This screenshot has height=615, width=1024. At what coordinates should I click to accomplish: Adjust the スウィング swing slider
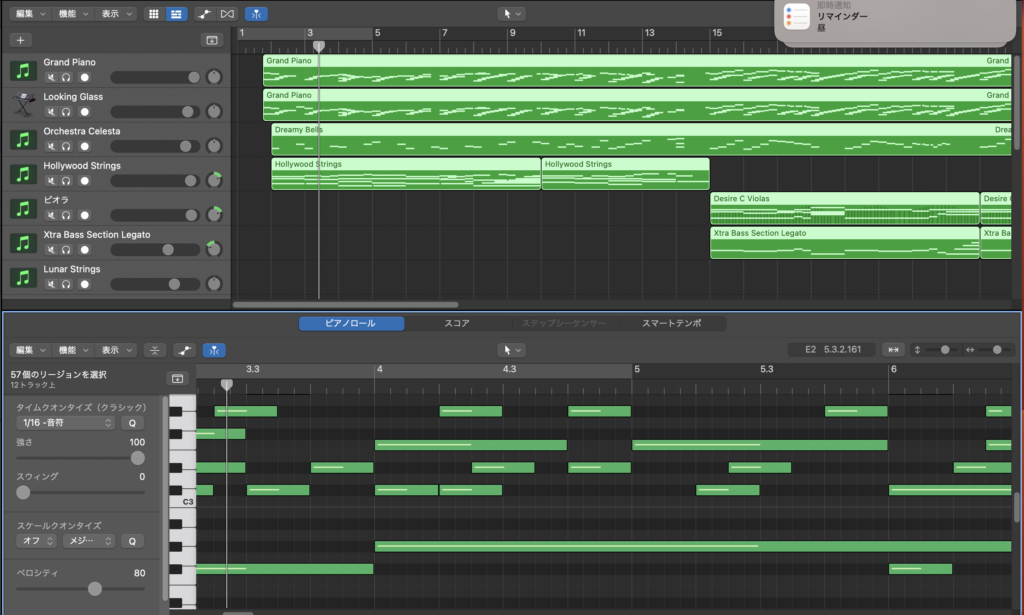point(80,493)
